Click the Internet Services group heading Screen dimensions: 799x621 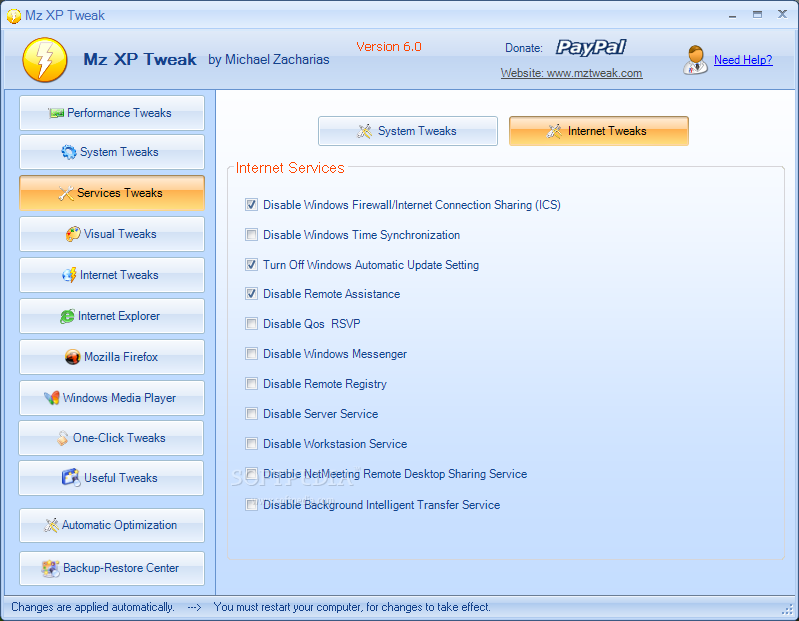(290, 168)
